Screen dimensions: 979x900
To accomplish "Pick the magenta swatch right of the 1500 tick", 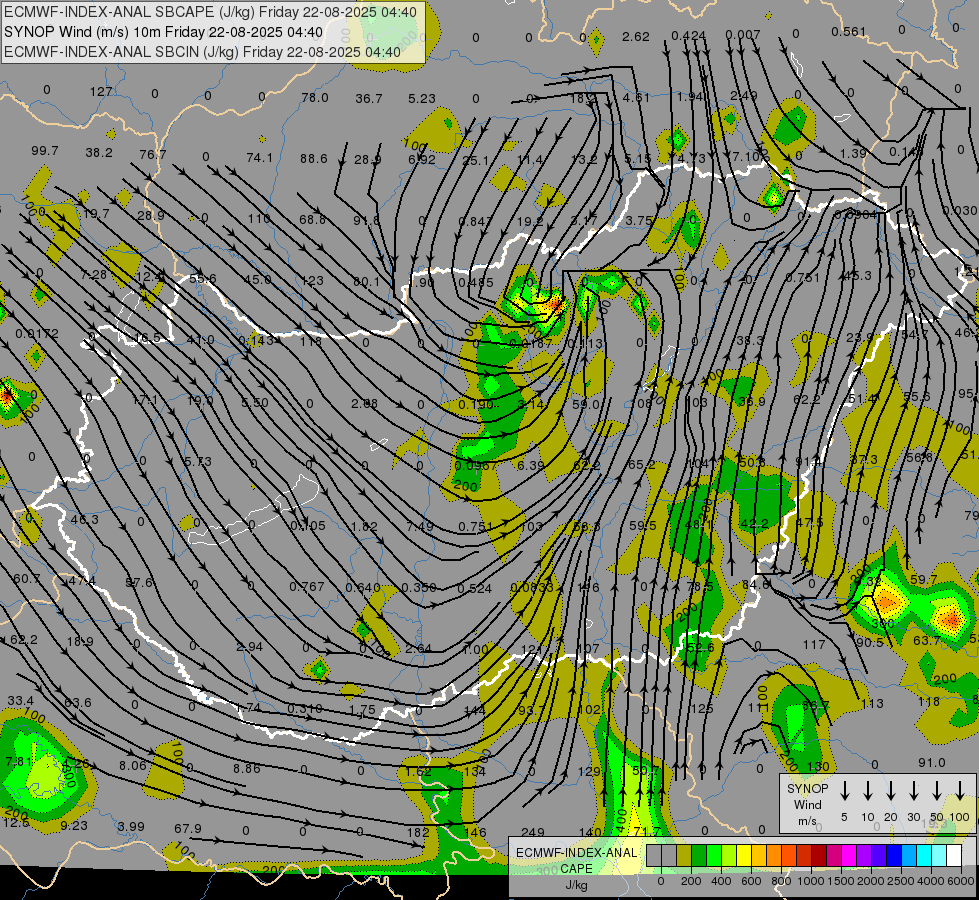I will [849, 855].
